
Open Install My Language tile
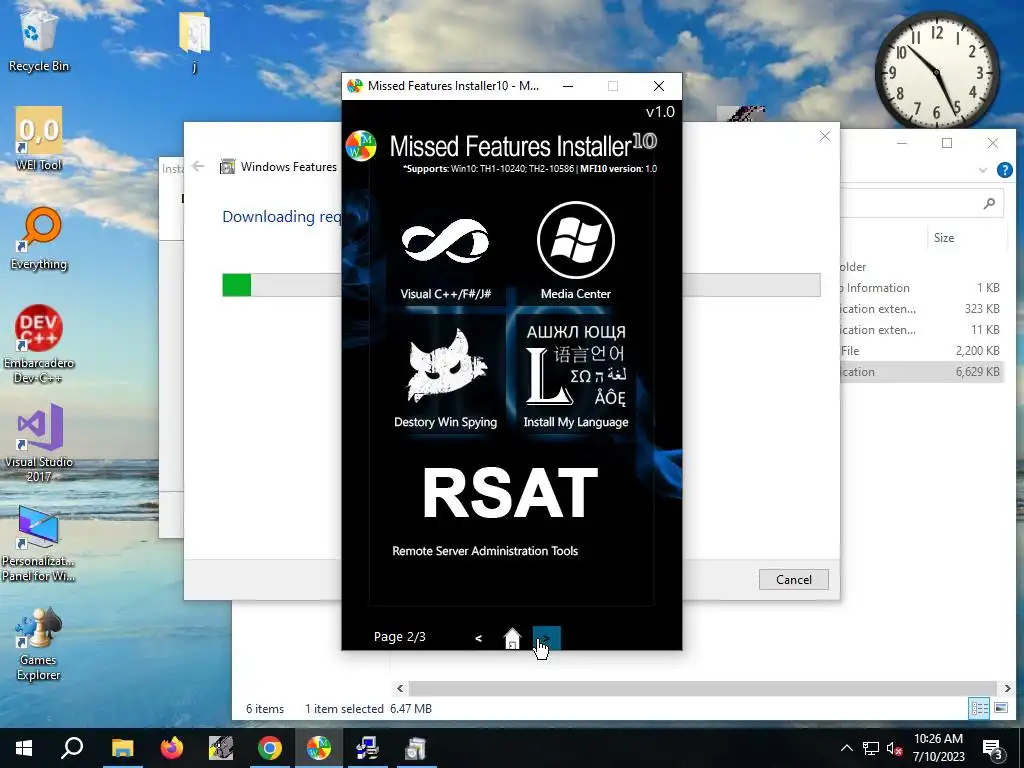click(x=575, y=376)
